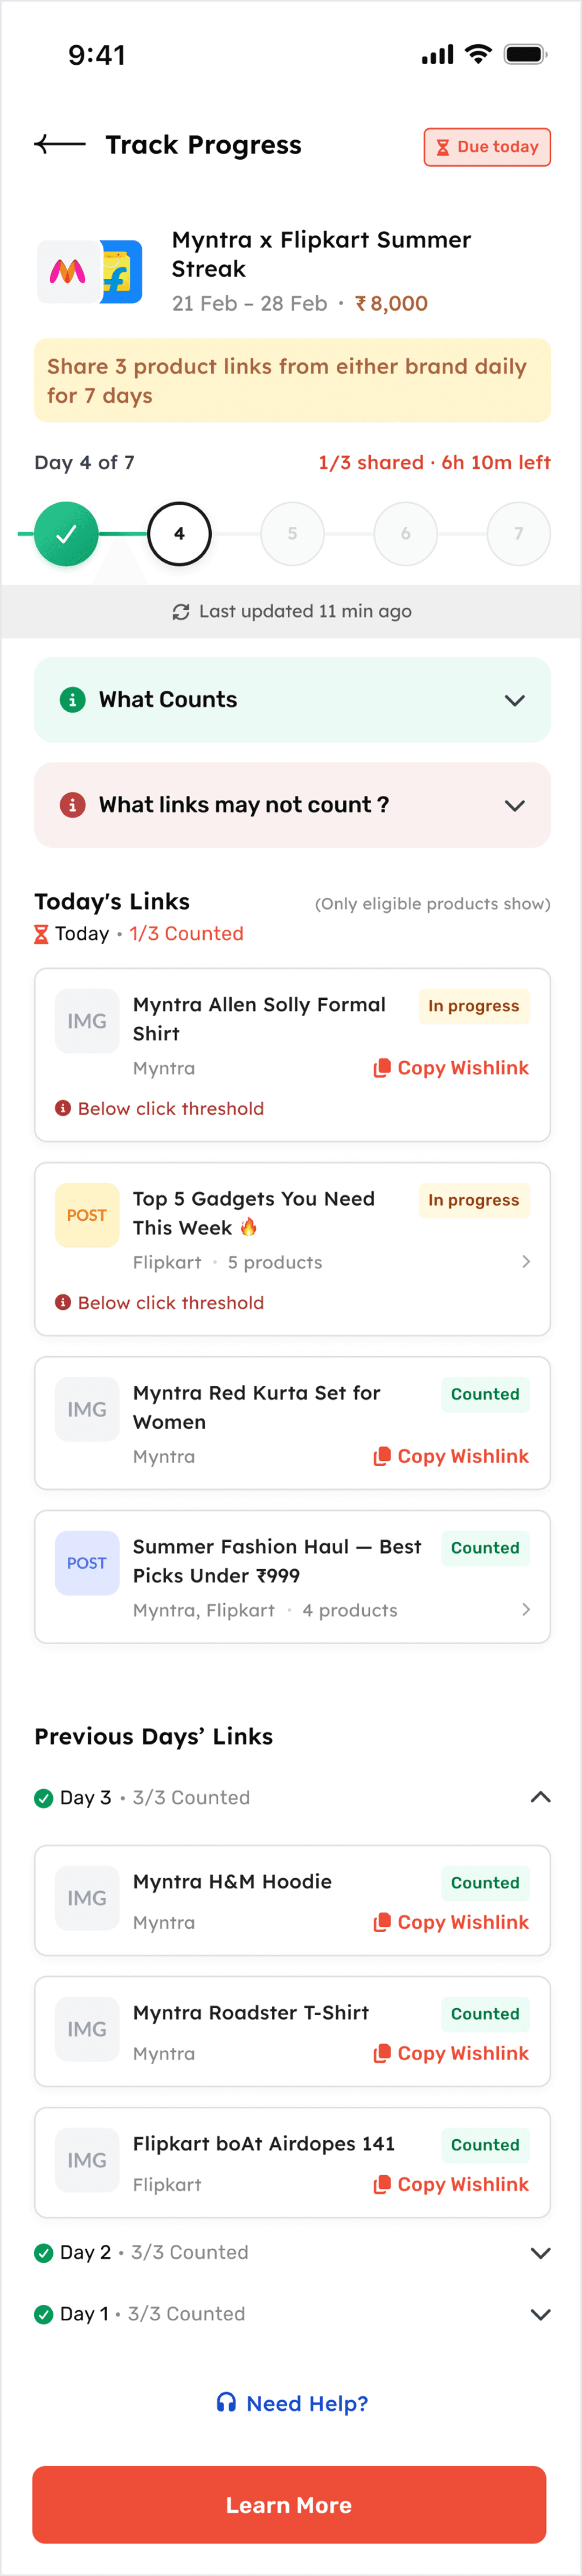This screenshot has height=2576, width=582.
Task: Tap the back arrow icon
Action: click(59, 145)
